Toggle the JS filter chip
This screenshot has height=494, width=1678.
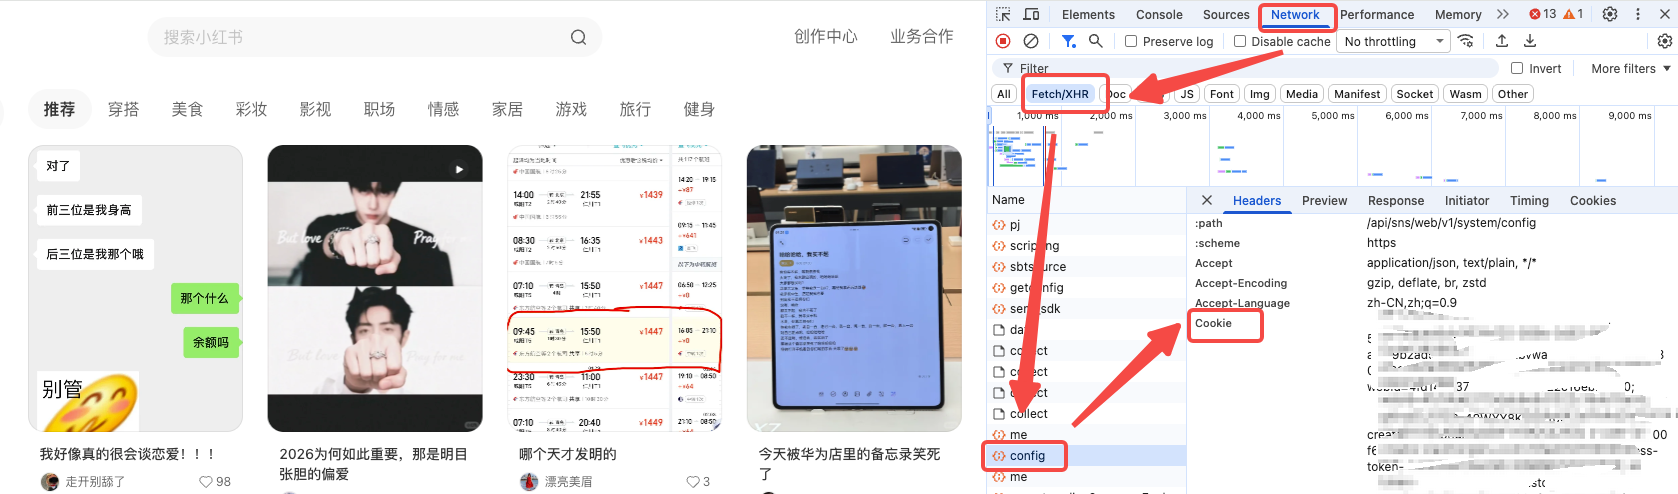click(x=1187, y=94)
